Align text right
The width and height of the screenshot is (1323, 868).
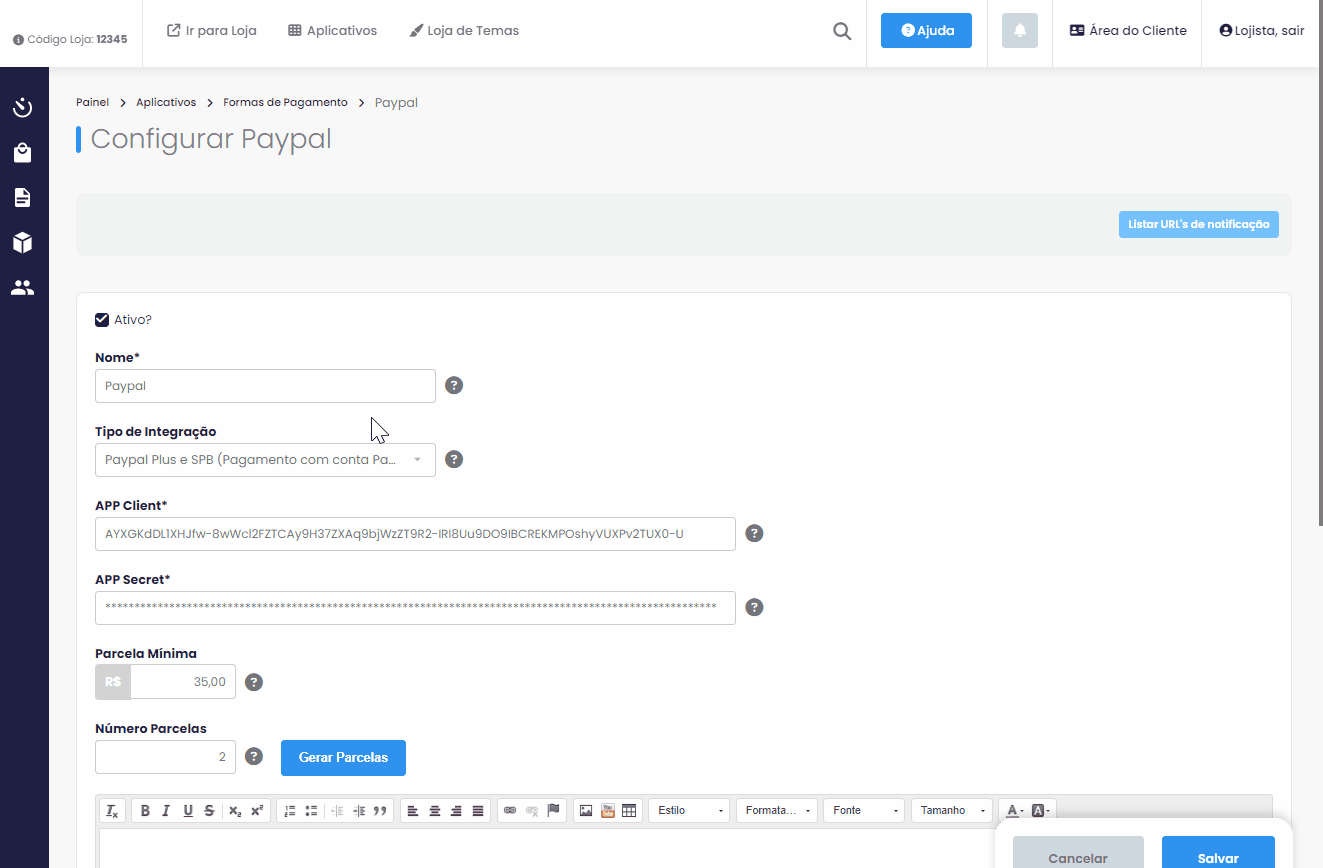pos(456,810)
